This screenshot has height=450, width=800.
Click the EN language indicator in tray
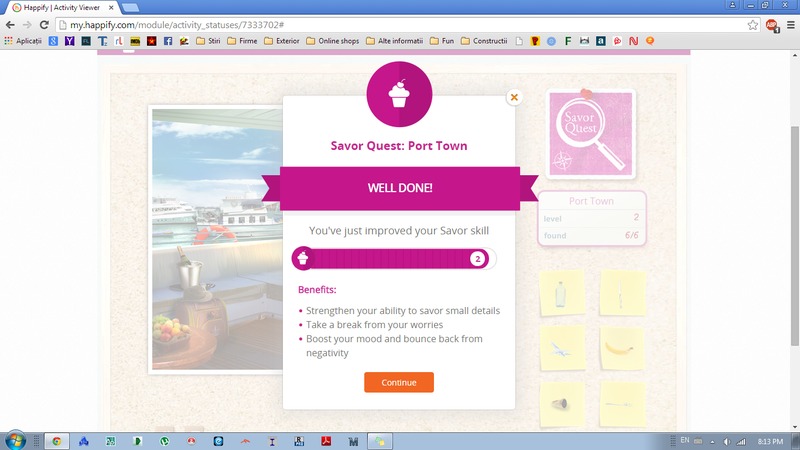click(685, 440)
